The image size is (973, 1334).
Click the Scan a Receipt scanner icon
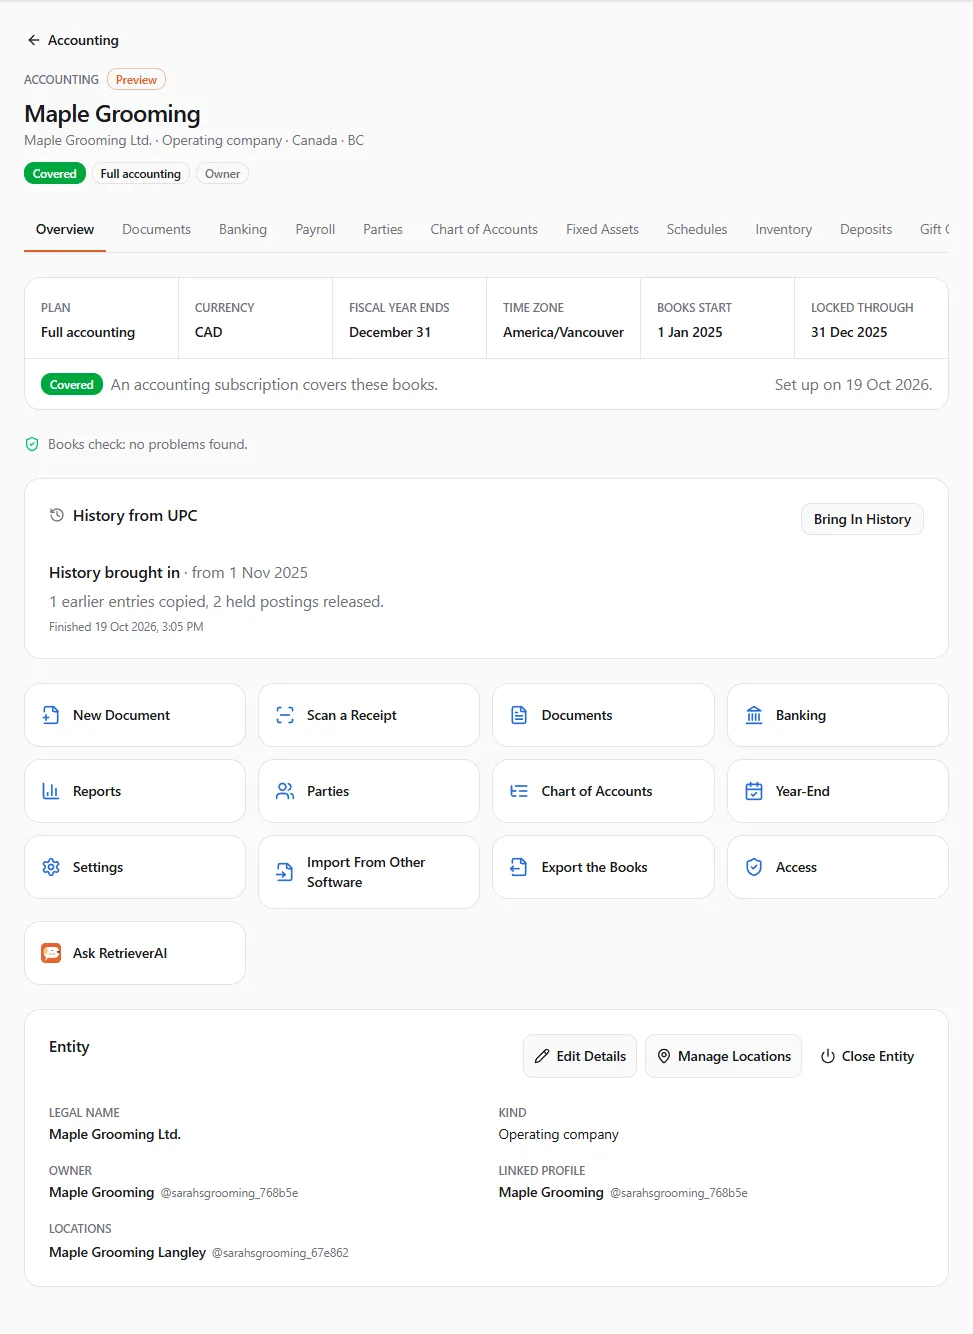(x=285, y=715)
